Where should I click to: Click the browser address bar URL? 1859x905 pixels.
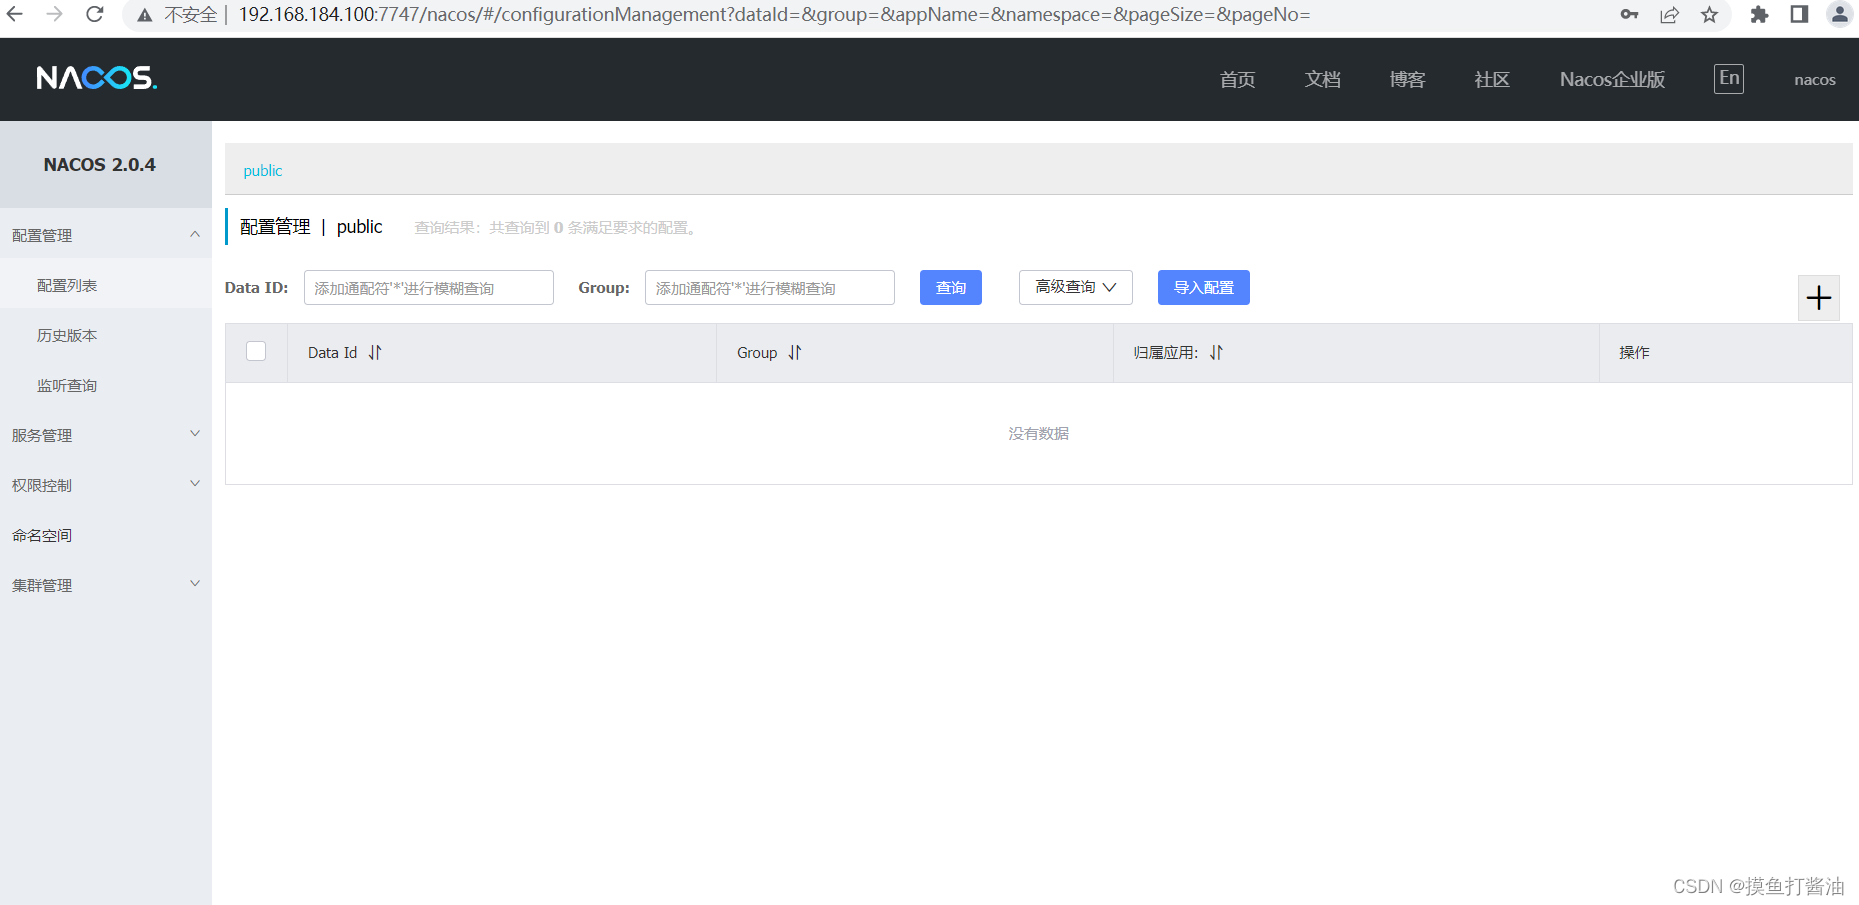(x=774, y=14)
